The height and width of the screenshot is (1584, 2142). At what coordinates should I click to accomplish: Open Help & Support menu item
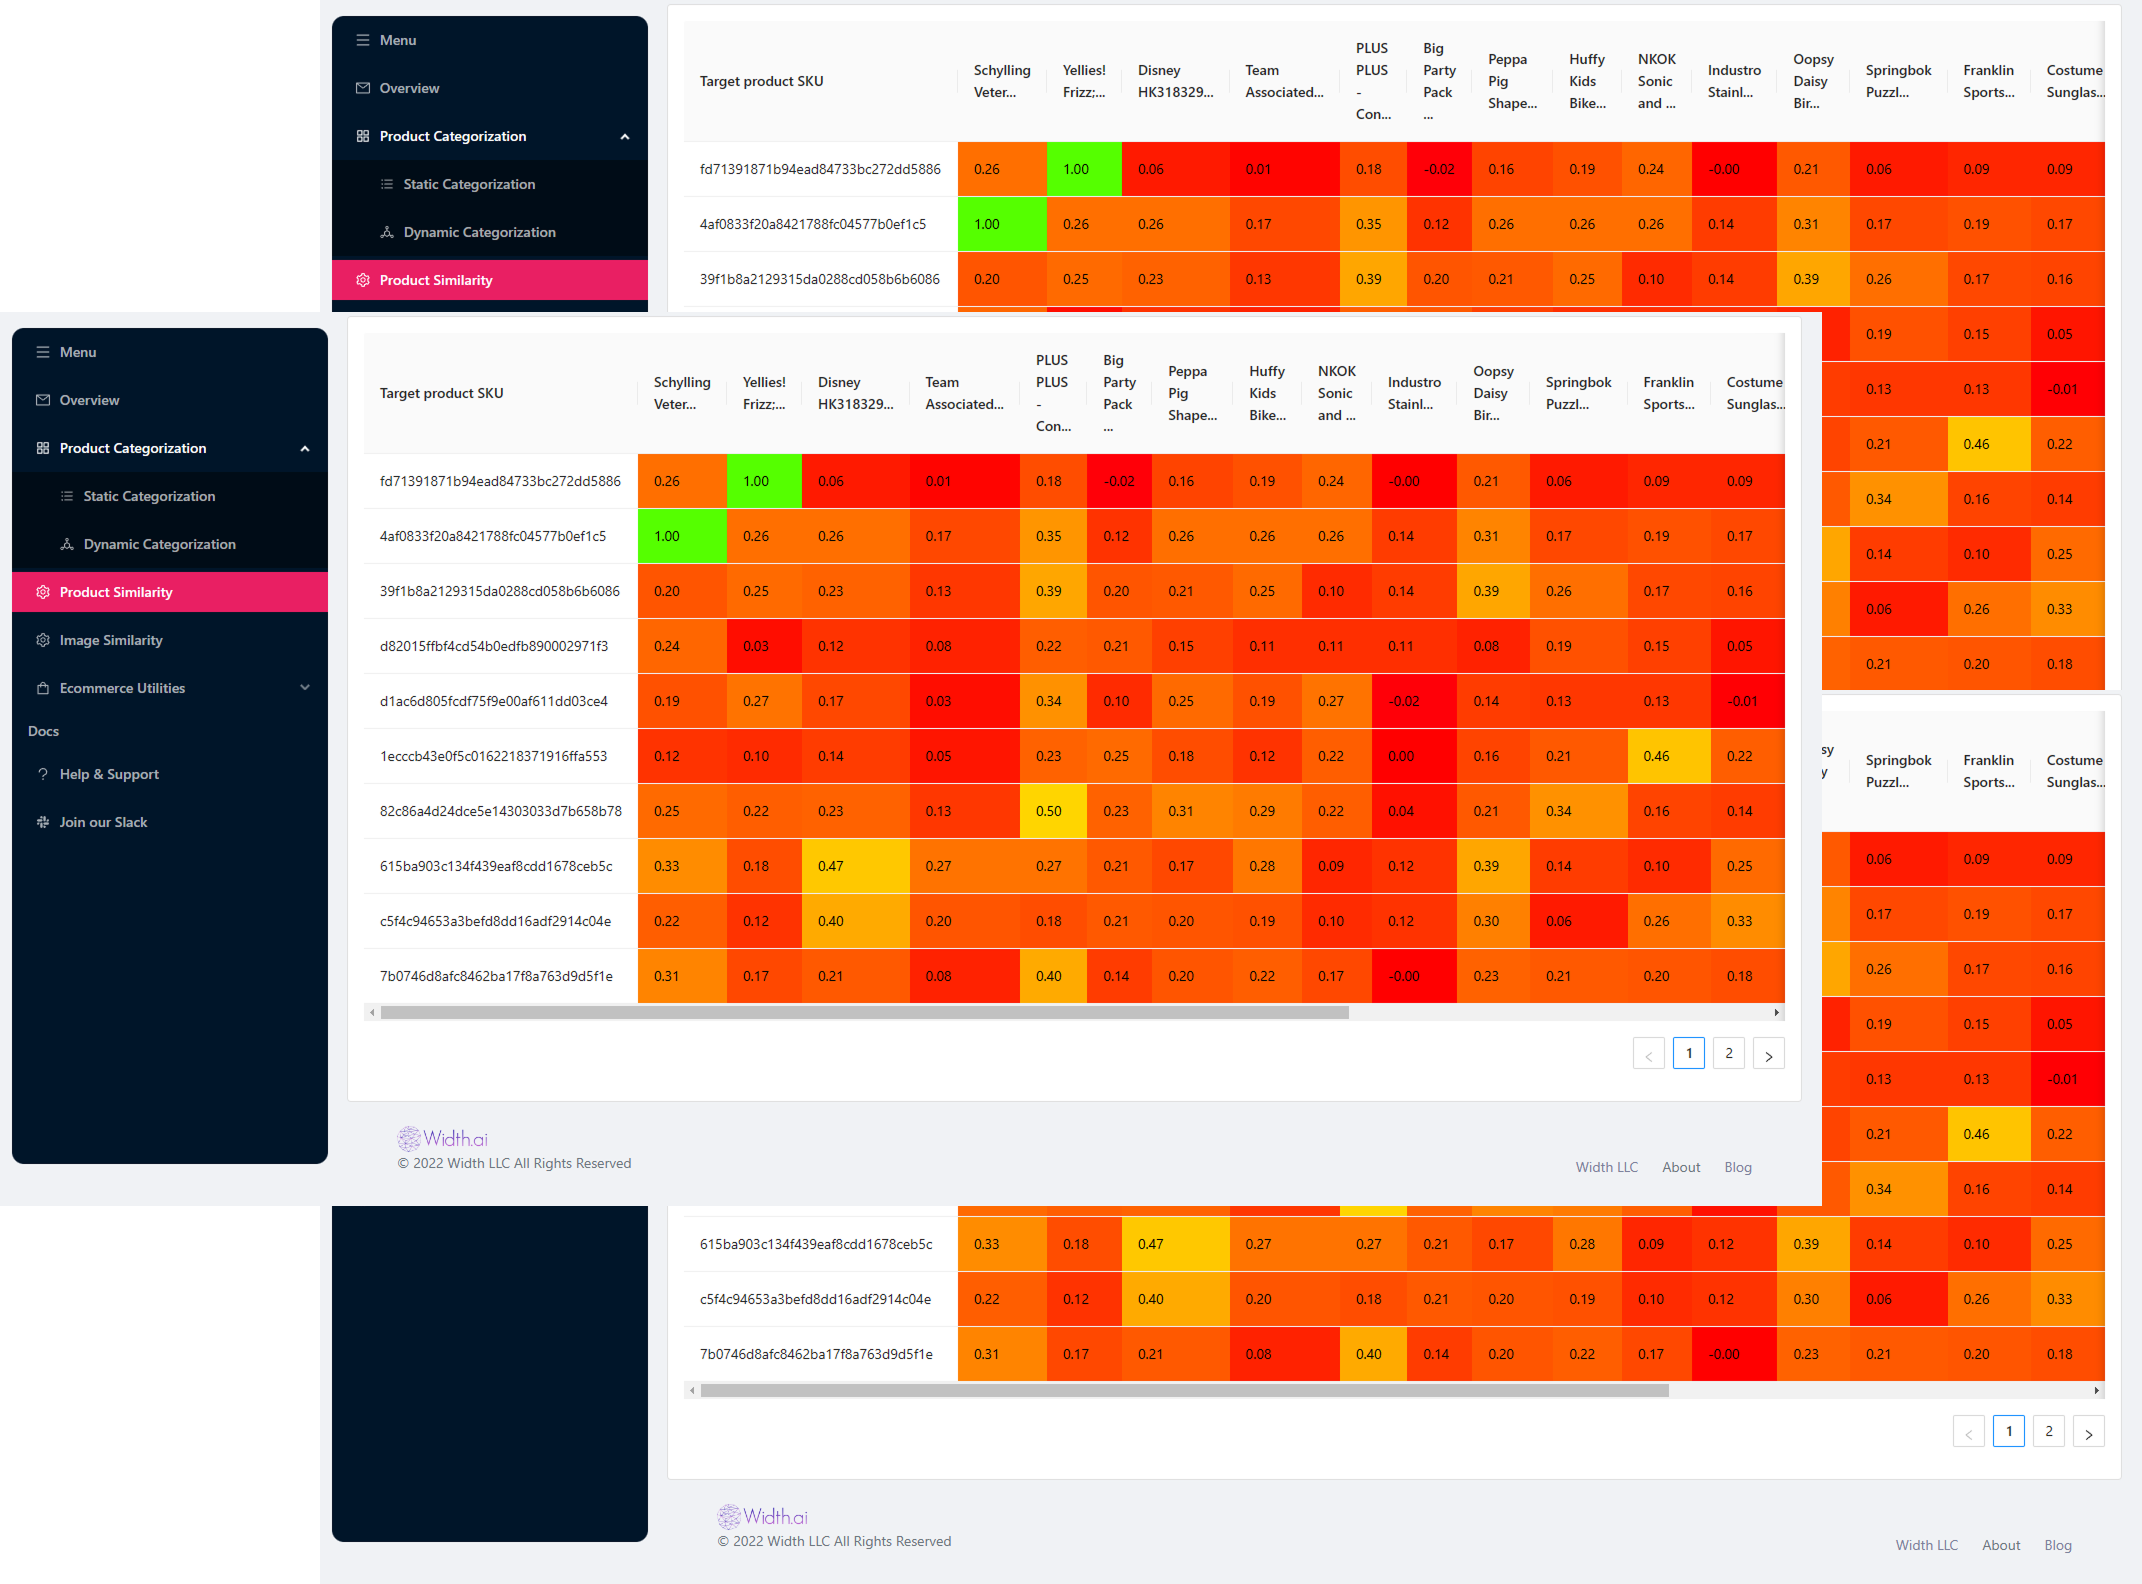pyautogui.click(x=109, y=774)
